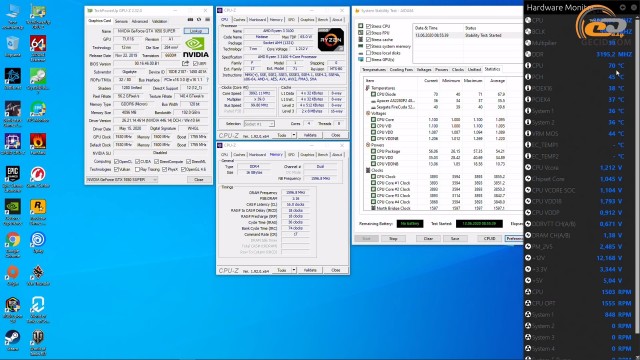Viewport: 640px width, 360px height.
Task: Switch to Cooling Fans tab in AIDA64
Action: [x=401, y=70]
